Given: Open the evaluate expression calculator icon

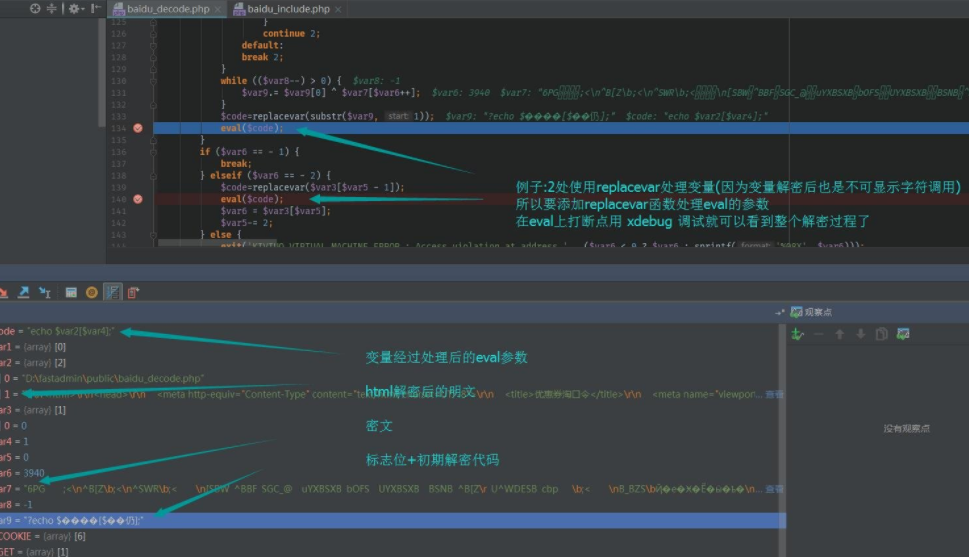Looking at the screenshot, I should pyautogui.click(x=71, y=292).
